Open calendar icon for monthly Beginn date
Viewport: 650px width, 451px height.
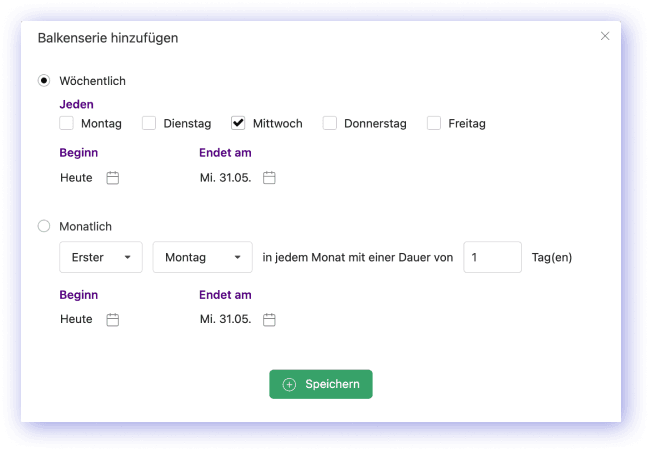click(x=113, y=320)
